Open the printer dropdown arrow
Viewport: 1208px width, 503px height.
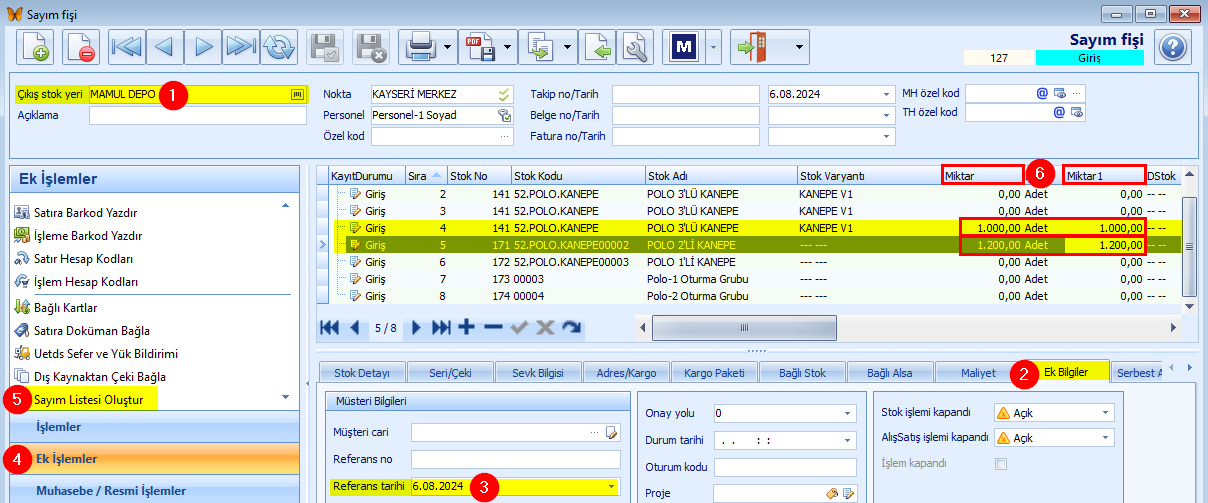pyautogui.click(x=448, y=46)
